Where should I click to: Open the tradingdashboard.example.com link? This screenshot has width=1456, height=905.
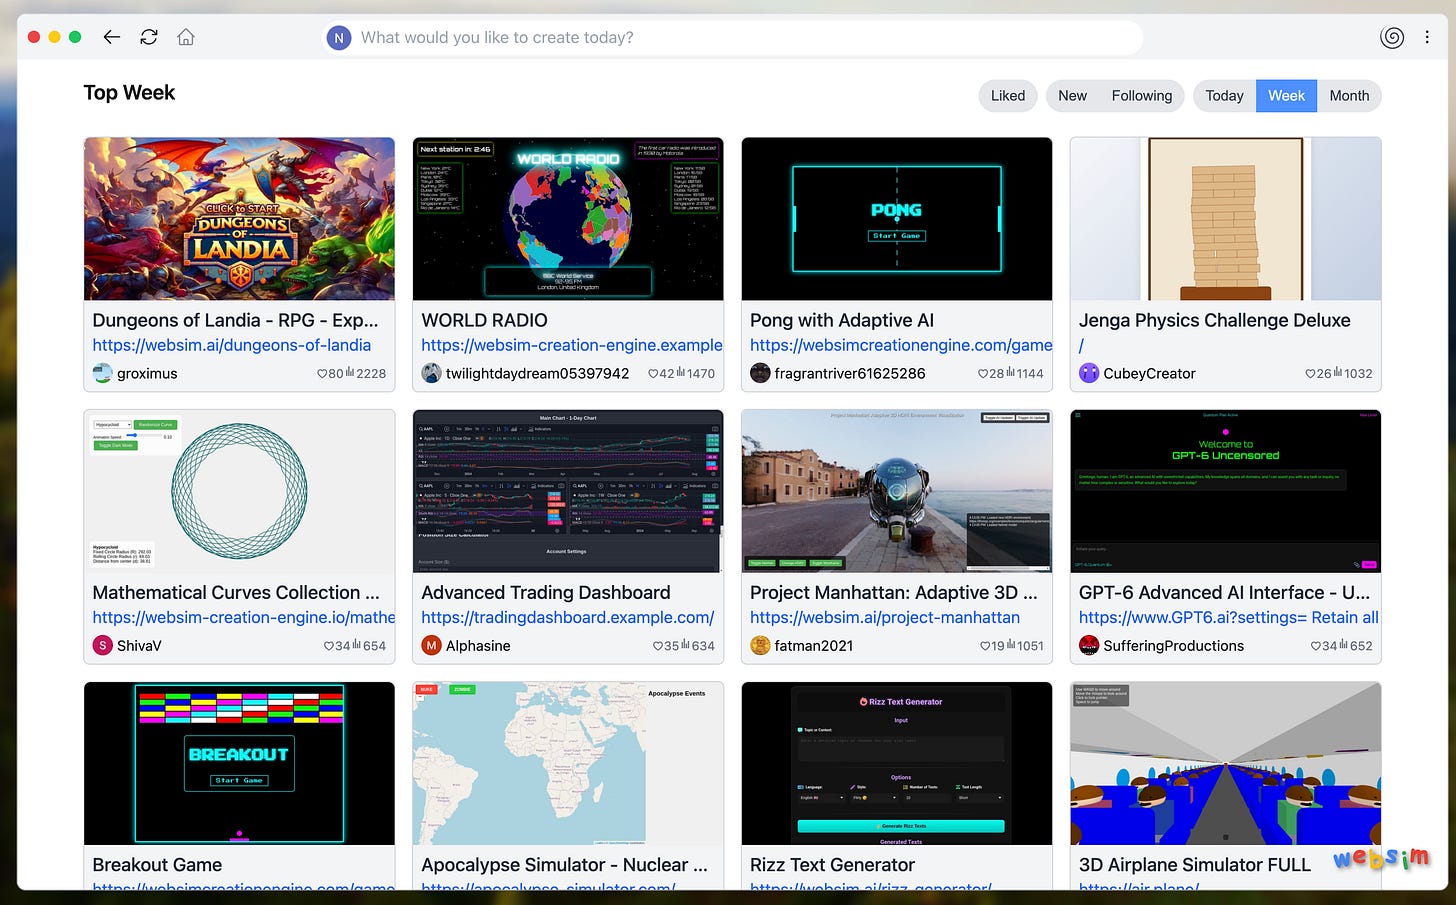tap(568, 617)
